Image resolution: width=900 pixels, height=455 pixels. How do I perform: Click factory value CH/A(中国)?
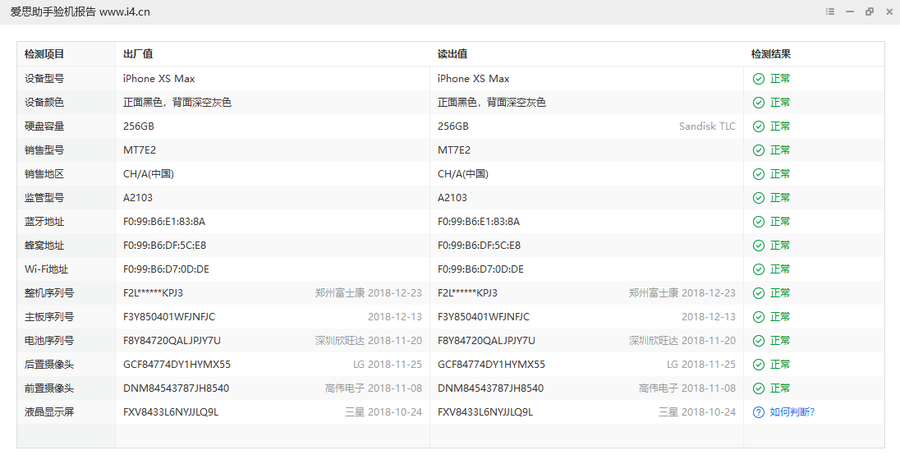(148, 174)
